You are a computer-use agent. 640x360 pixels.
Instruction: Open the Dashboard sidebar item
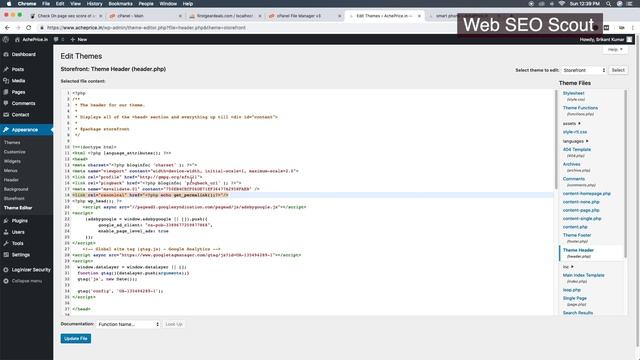click(23, 54)
